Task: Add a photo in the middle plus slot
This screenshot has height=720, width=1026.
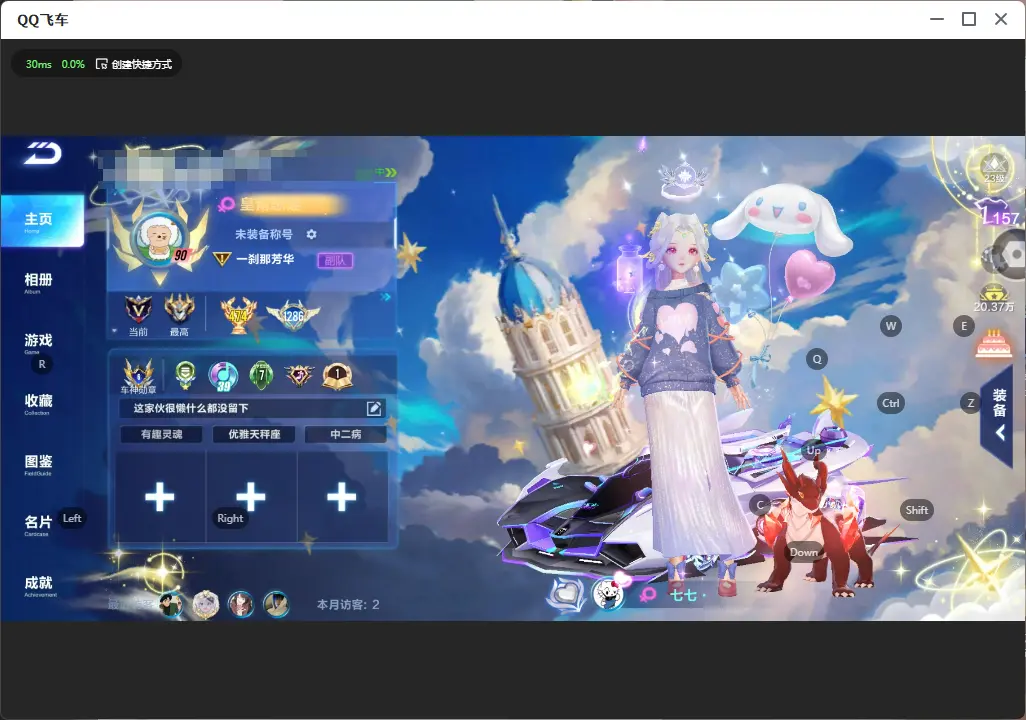Action: click(x=251, y=497)
